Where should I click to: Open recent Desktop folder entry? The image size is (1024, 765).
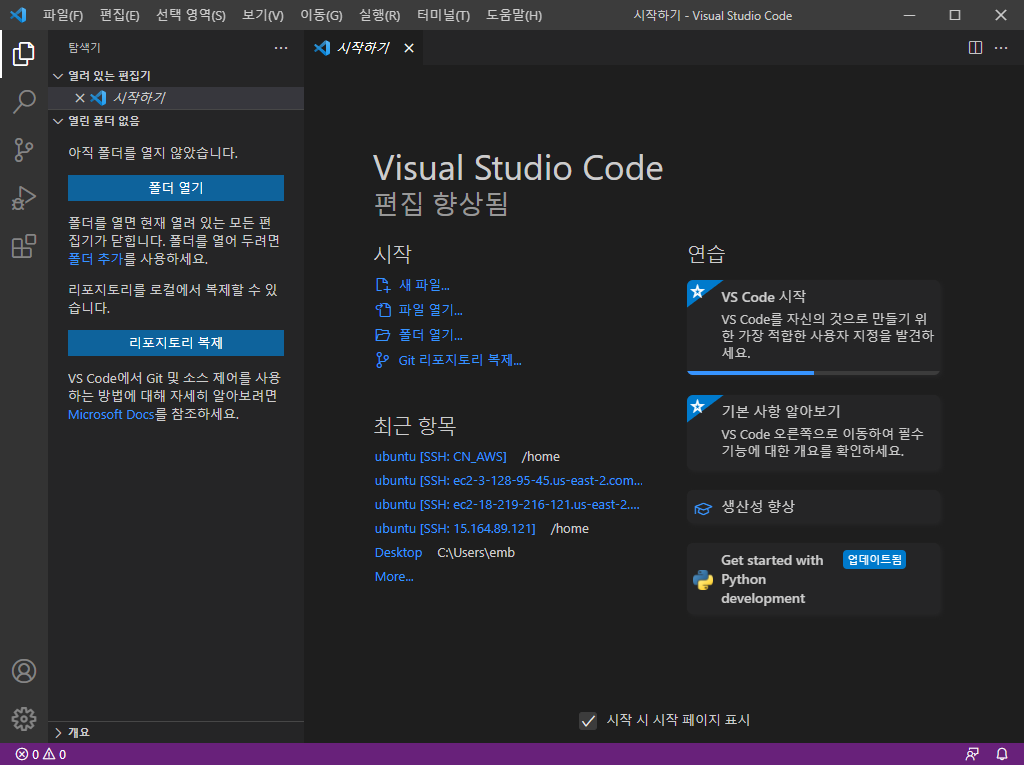click(398, 553)
